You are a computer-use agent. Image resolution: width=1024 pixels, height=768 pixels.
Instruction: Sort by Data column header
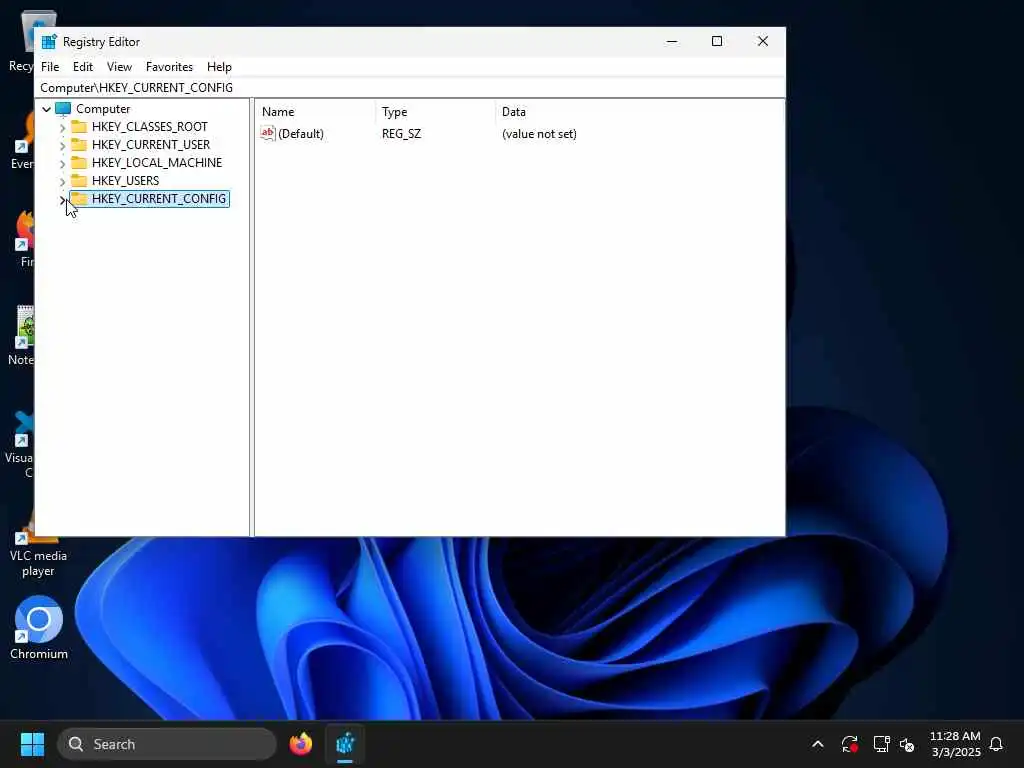pos(639,112)
